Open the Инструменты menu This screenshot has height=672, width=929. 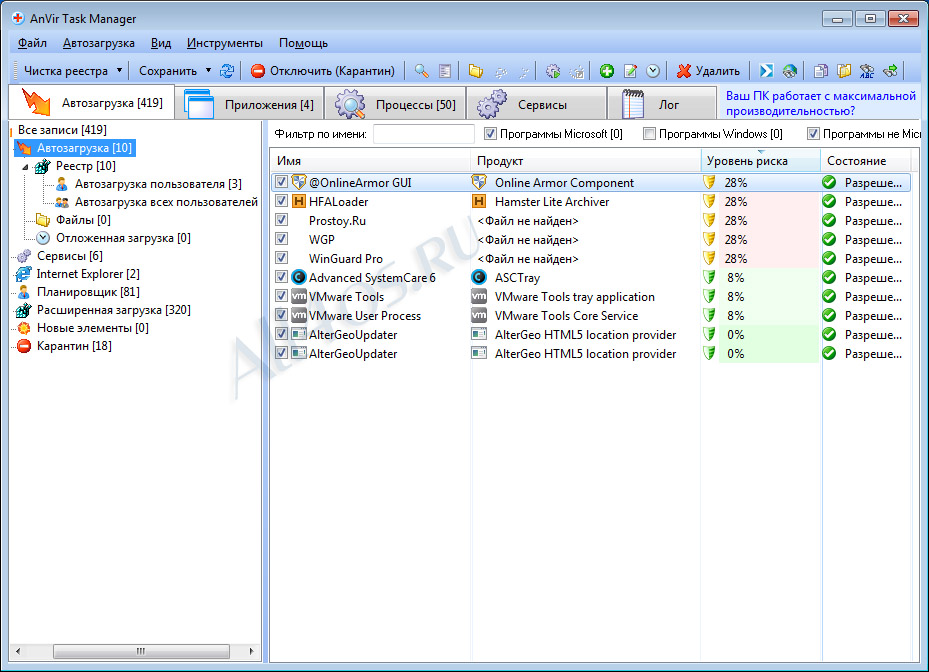(x=225, y=43)
